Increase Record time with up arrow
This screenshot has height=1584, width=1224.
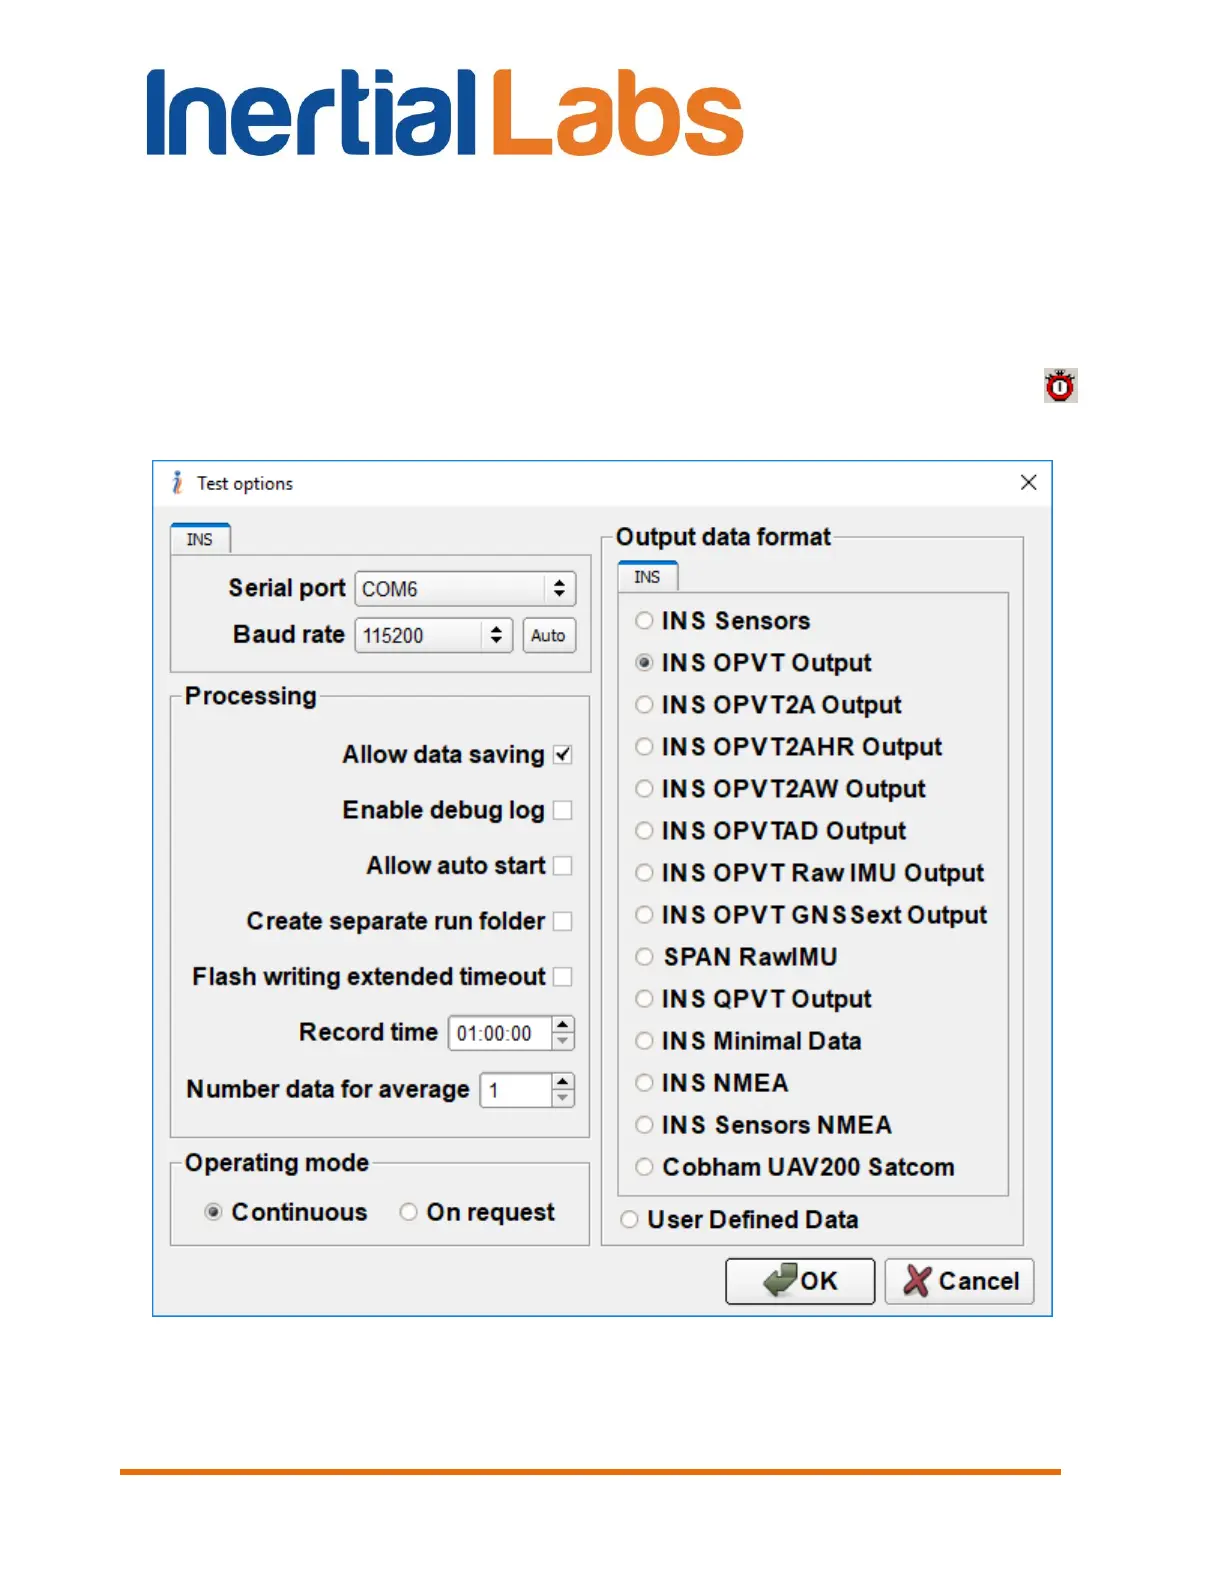click(563, 1025)
